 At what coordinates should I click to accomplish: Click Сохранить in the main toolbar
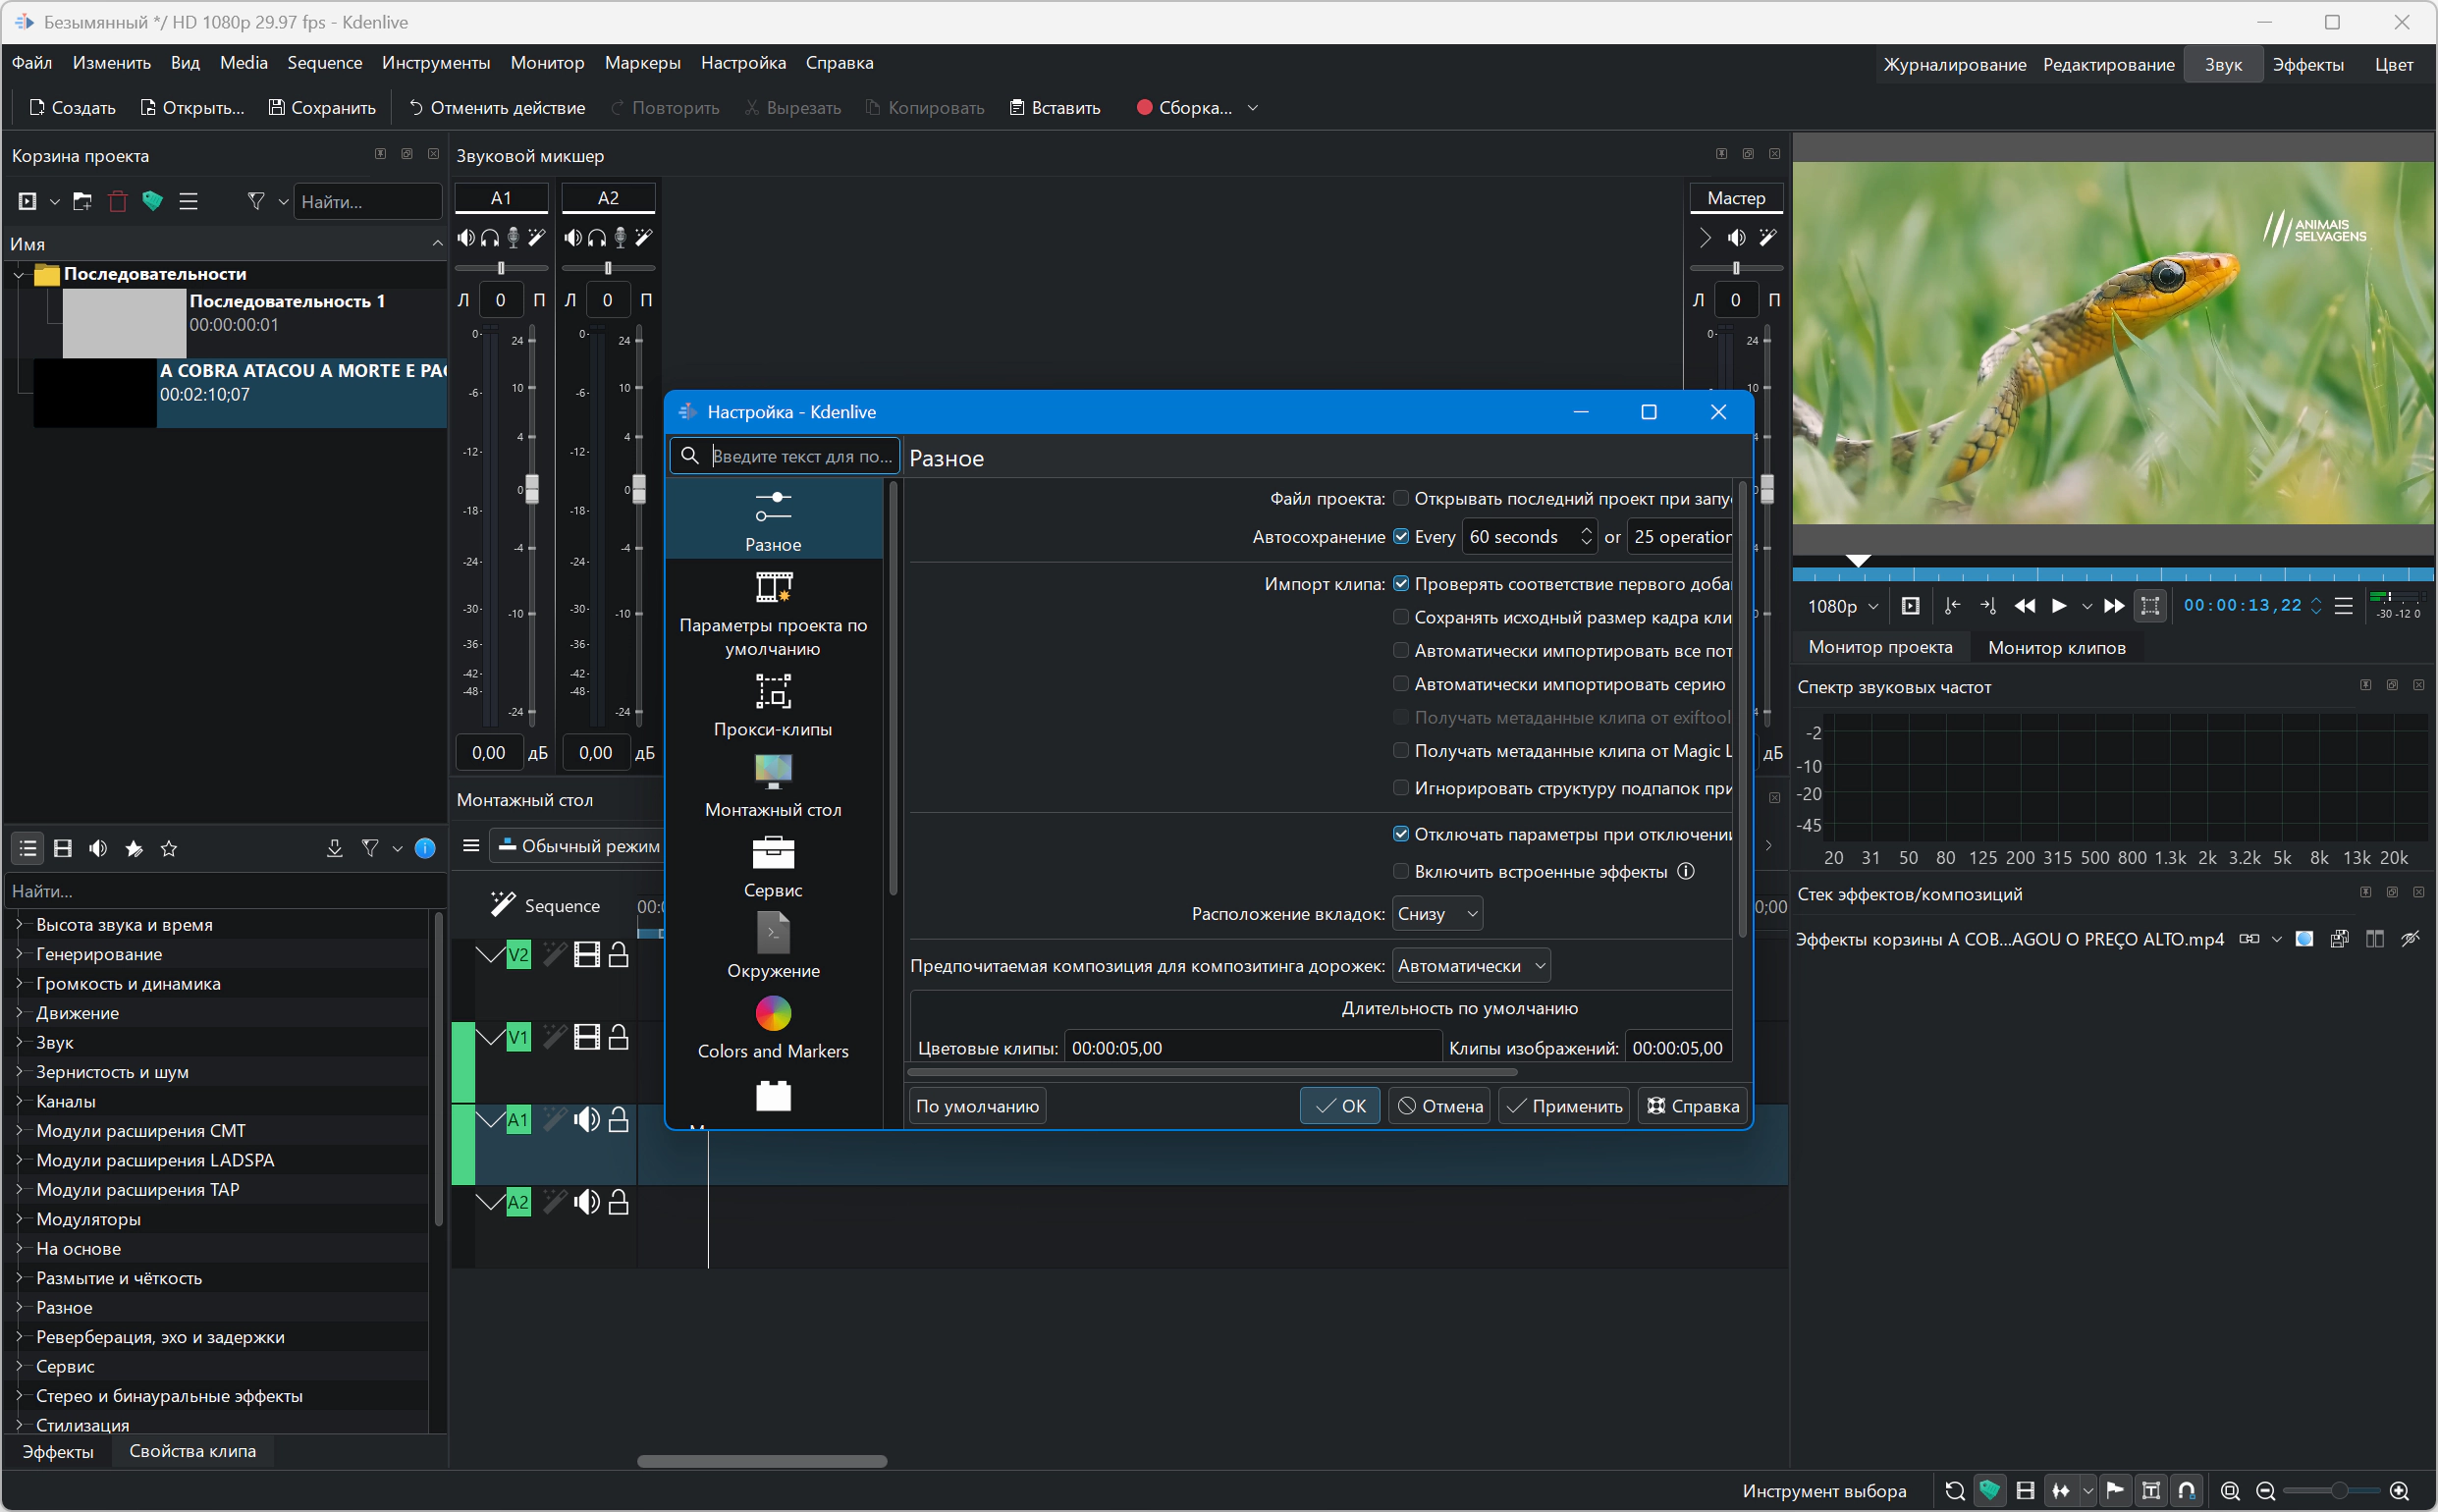coord(322,108)
